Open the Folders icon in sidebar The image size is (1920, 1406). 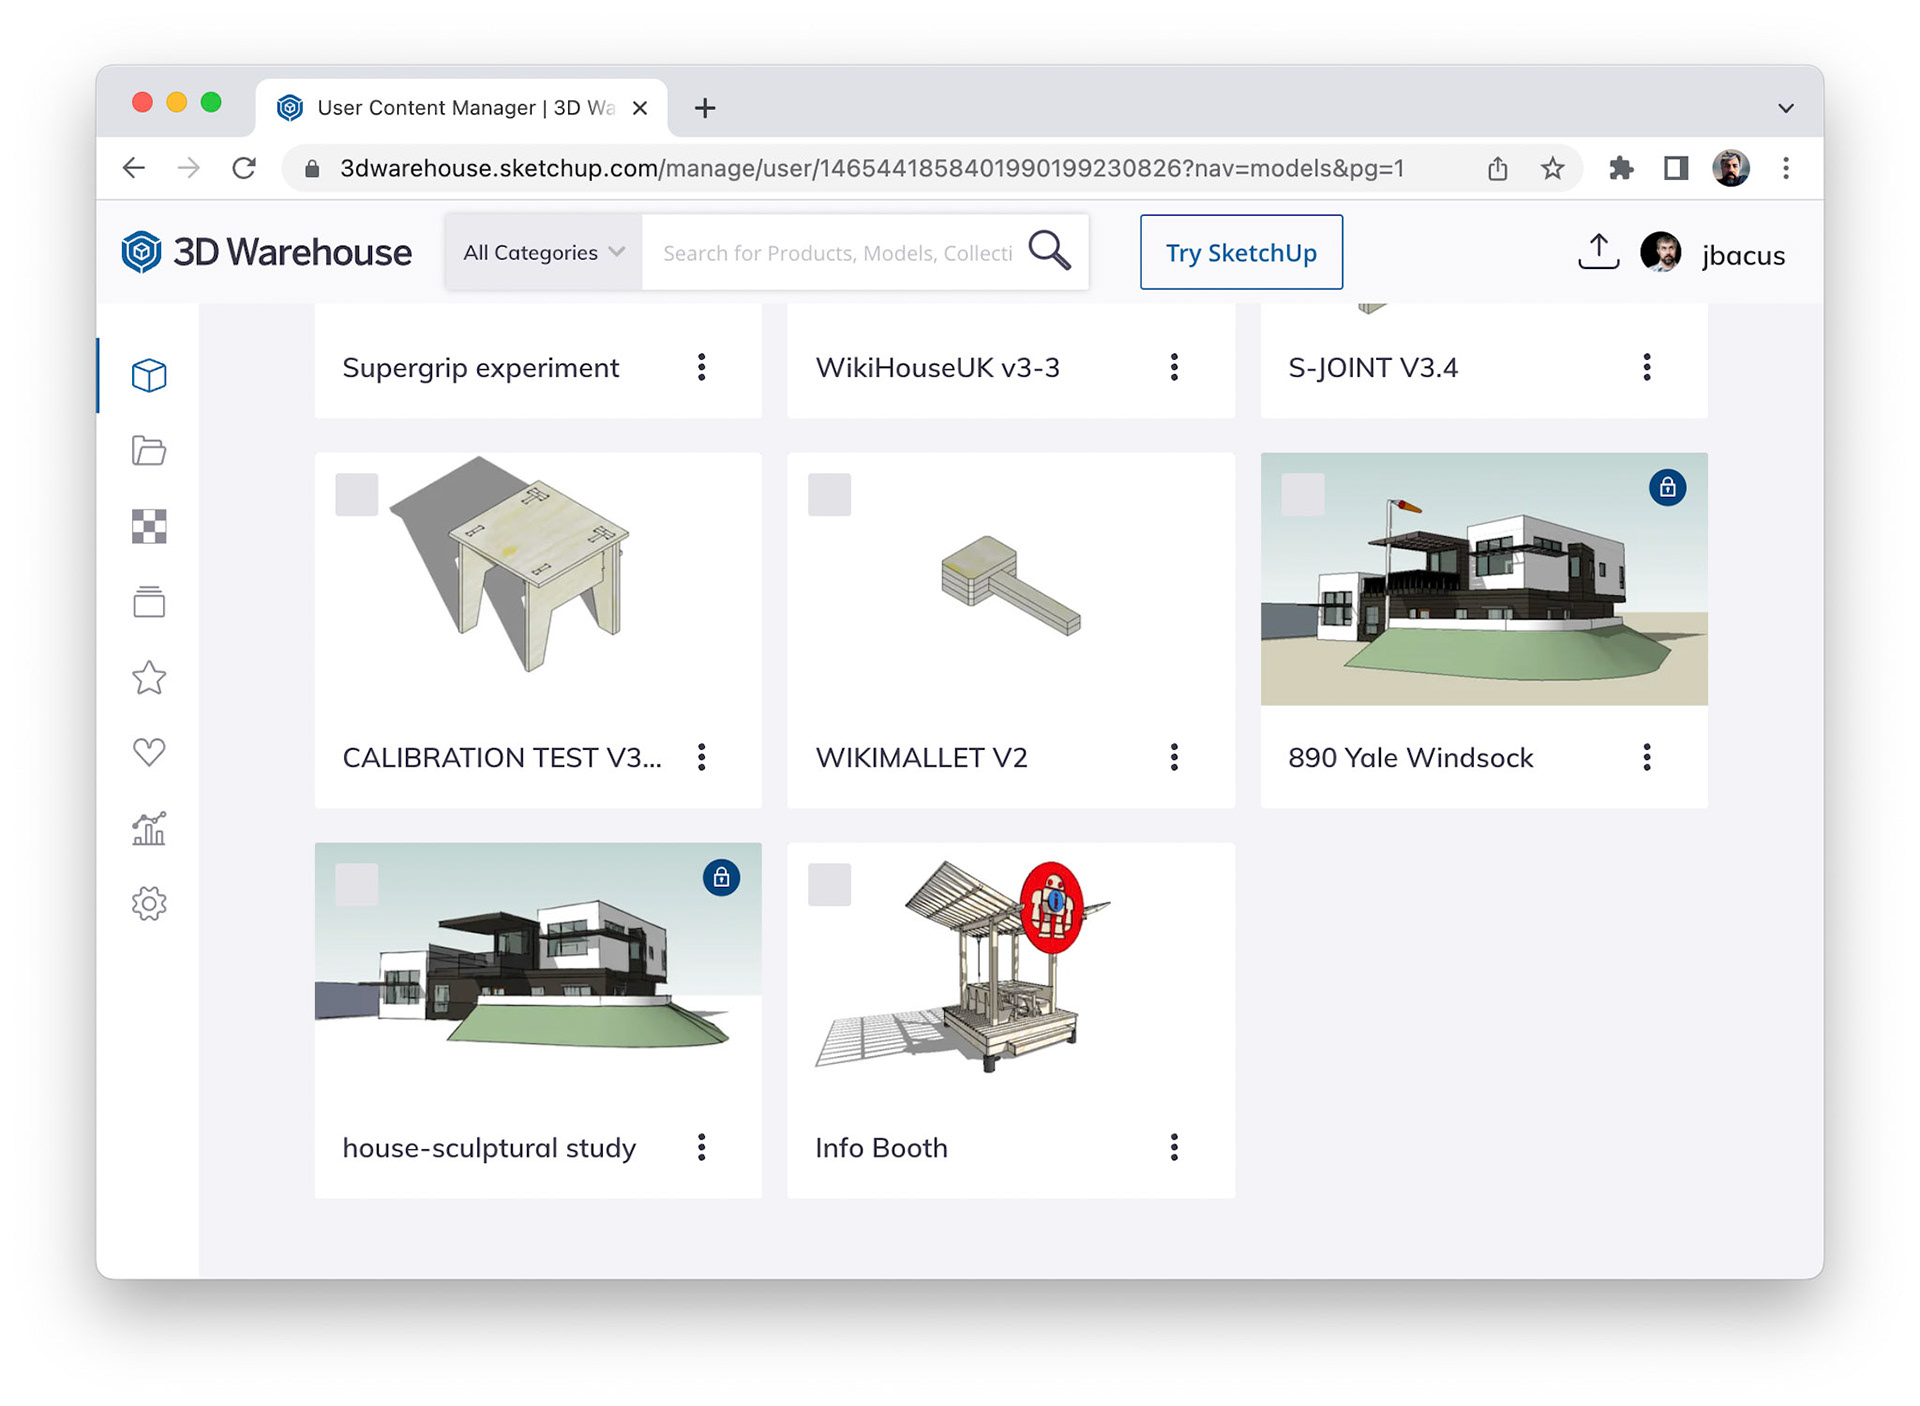(x=149, y=451)
